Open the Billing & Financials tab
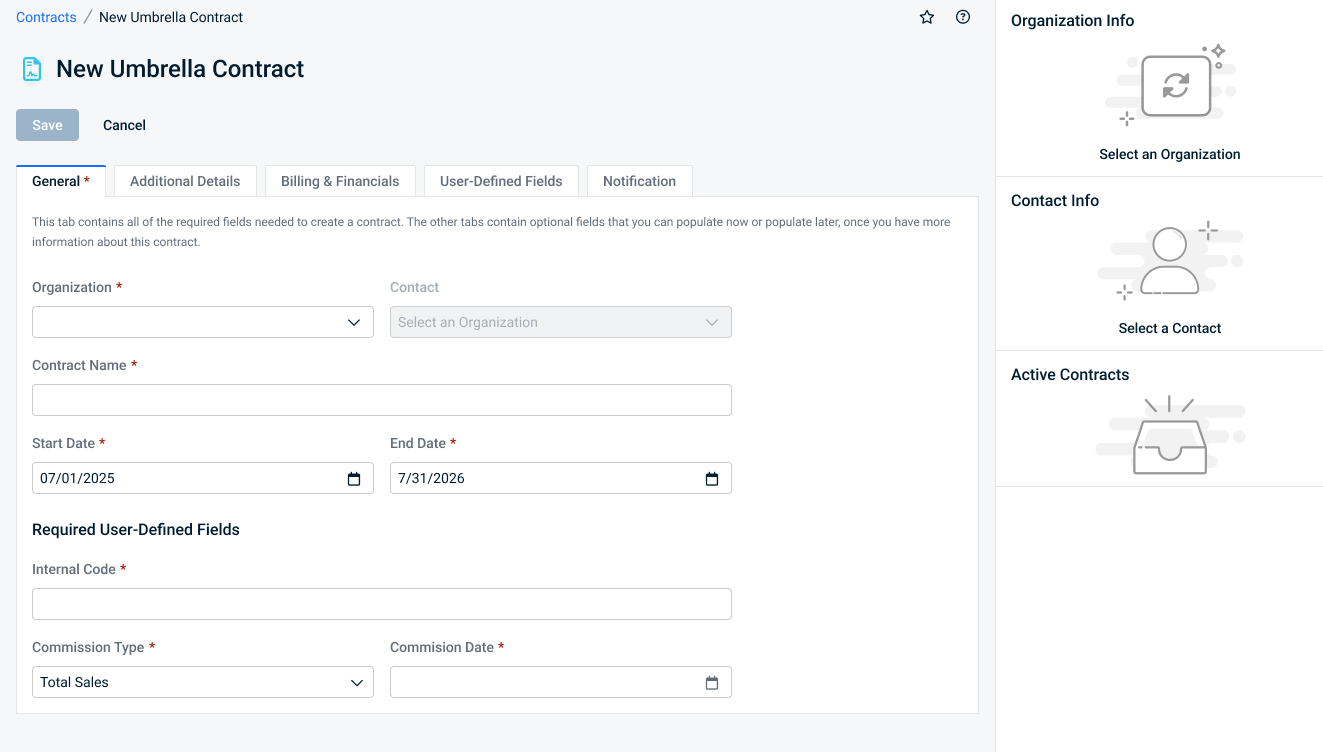The height and width of the screenshot is (752, 1323). click(x=340, y=181)
